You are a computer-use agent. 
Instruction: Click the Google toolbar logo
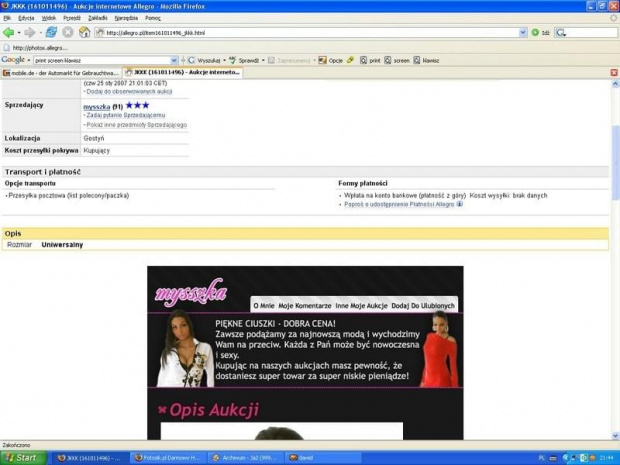(13, 60)
